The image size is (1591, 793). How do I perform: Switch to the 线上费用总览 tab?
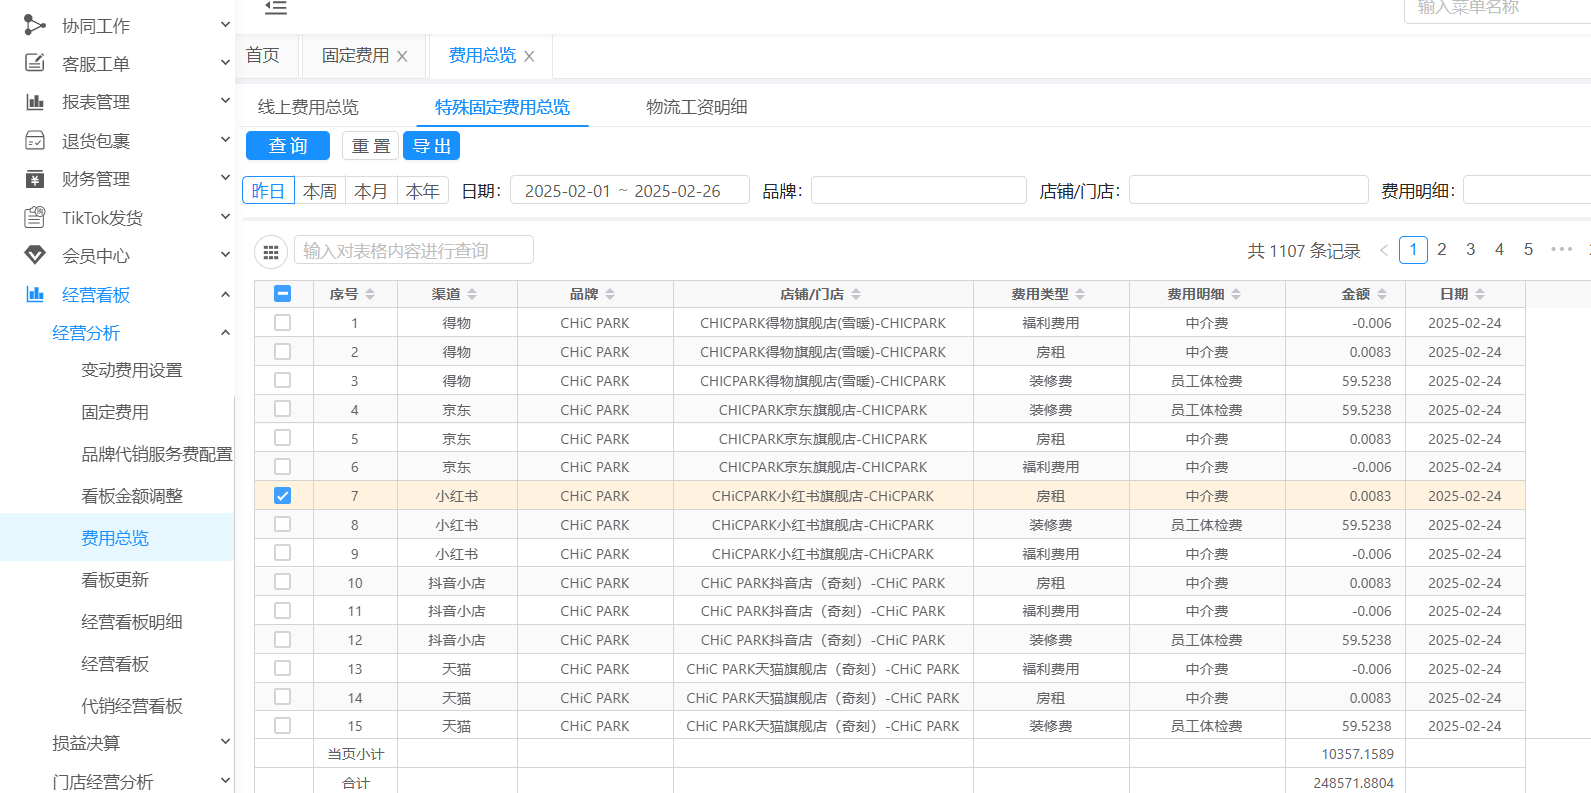pos(308,107)
